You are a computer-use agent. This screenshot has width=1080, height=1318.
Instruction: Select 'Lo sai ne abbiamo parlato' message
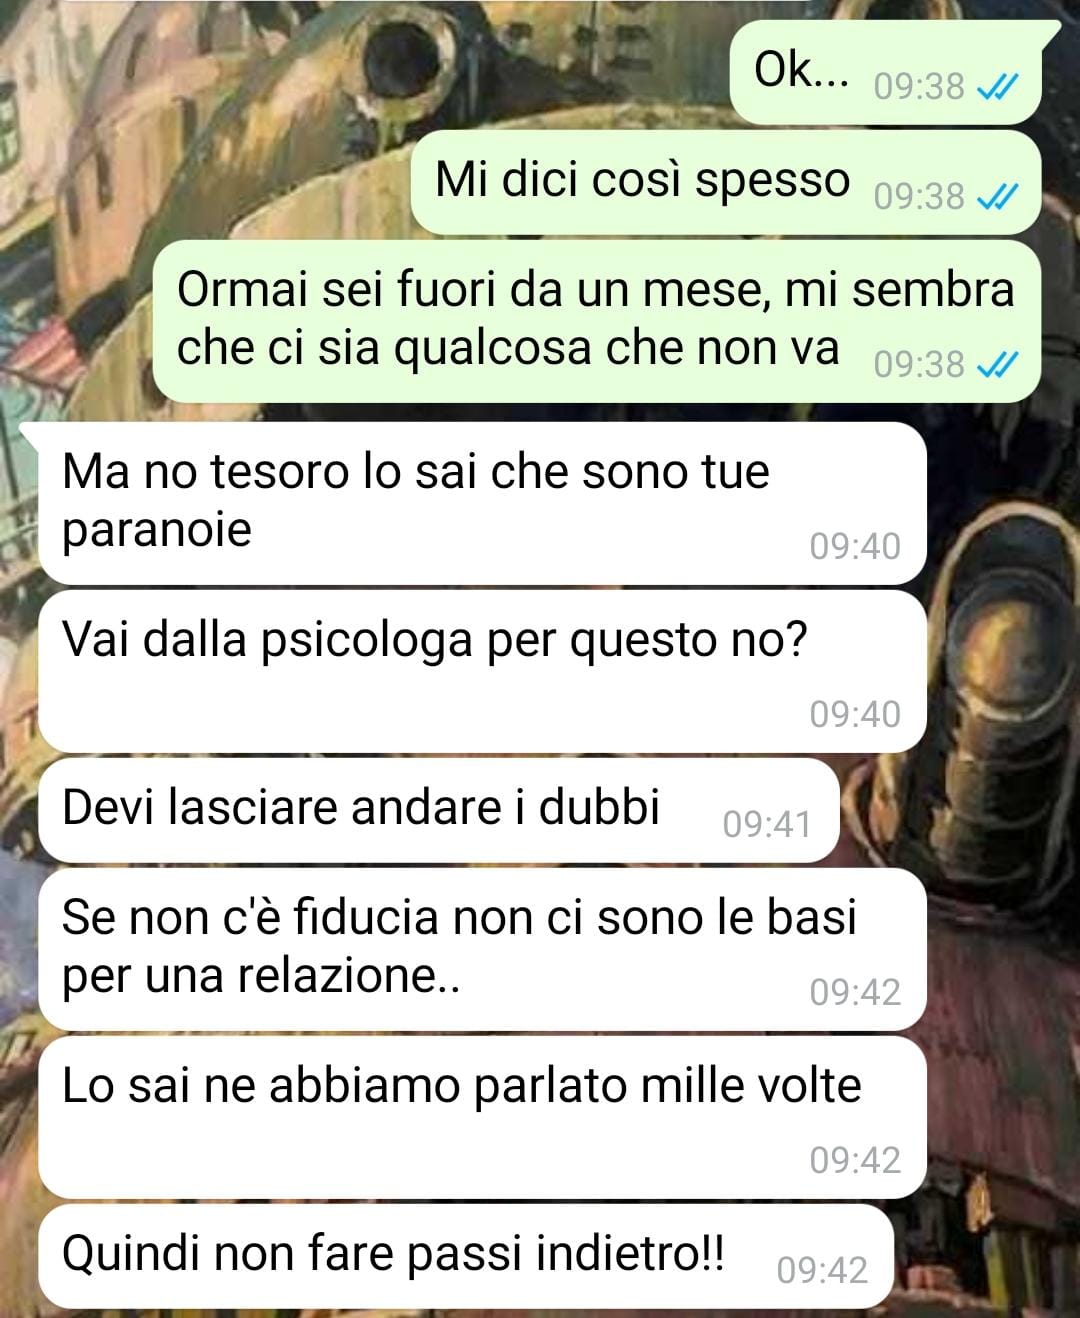482,1117
